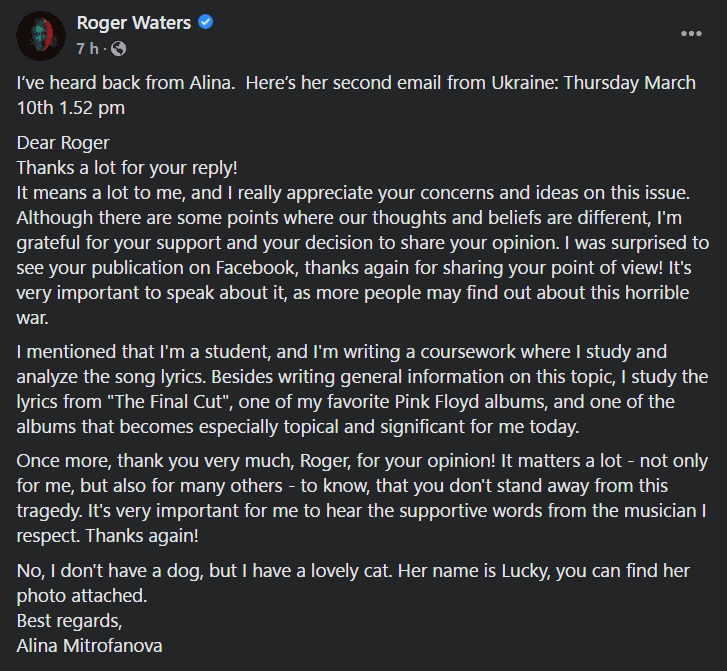This screenshot has width=727, height=671.
Task: Click the word 'Facebook' in the post
Action: point(255,268)
